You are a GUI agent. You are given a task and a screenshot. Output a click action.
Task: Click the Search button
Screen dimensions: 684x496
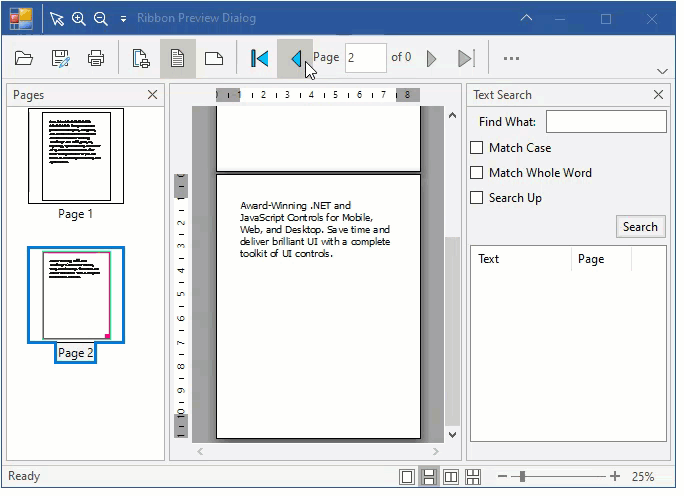(640, 227)
